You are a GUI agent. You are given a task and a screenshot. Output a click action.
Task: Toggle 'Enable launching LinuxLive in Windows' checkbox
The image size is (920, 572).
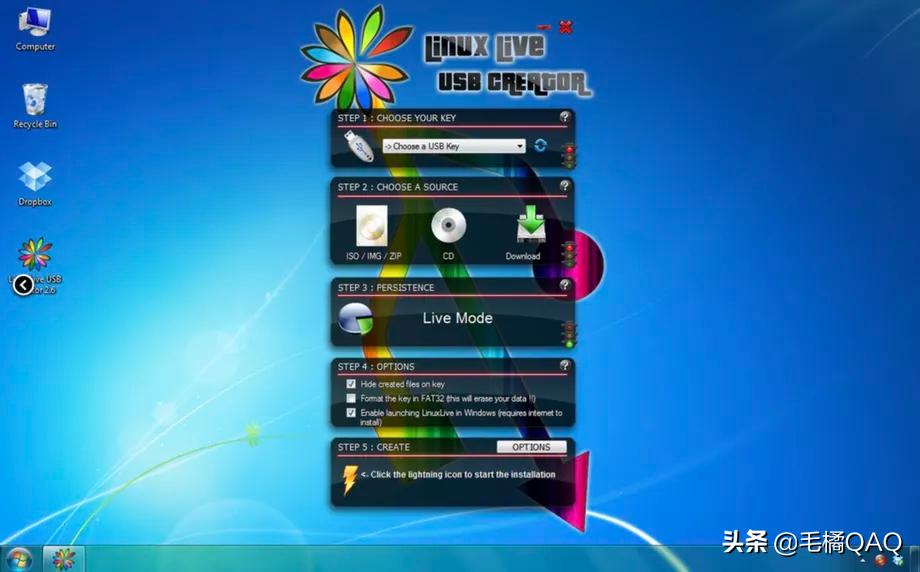click(x=351, y=413)
